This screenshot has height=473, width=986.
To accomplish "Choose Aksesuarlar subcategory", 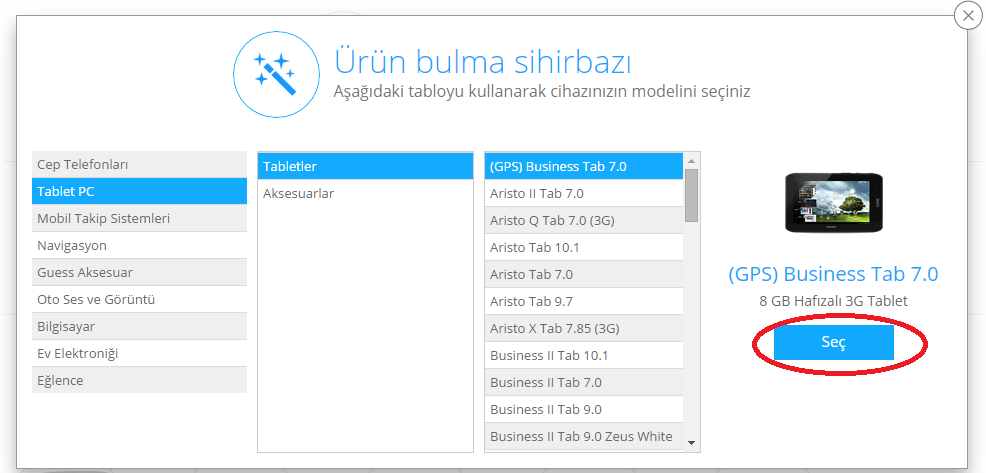I will pos(365,194).
